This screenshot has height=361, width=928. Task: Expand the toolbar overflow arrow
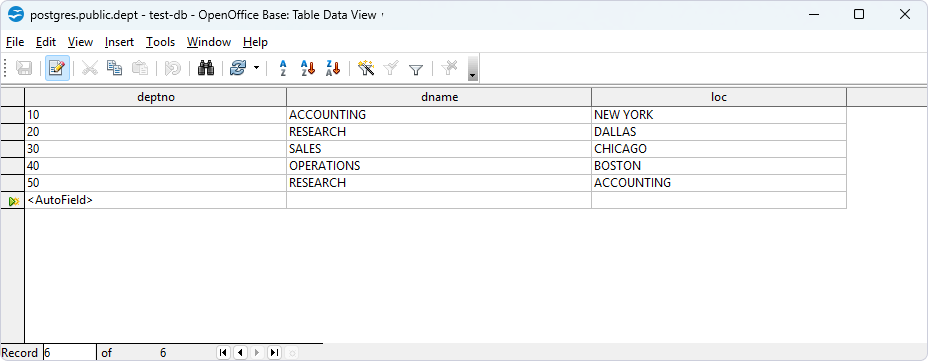click(x=472, y=68)
